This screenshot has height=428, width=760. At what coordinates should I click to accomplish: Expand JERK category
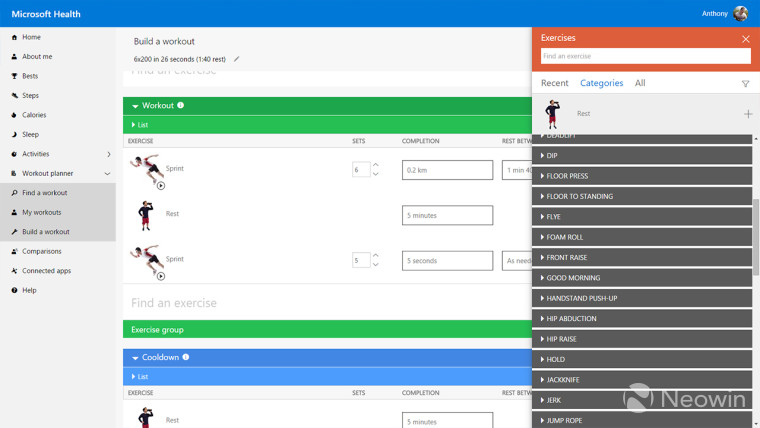(x=642, y=400)
